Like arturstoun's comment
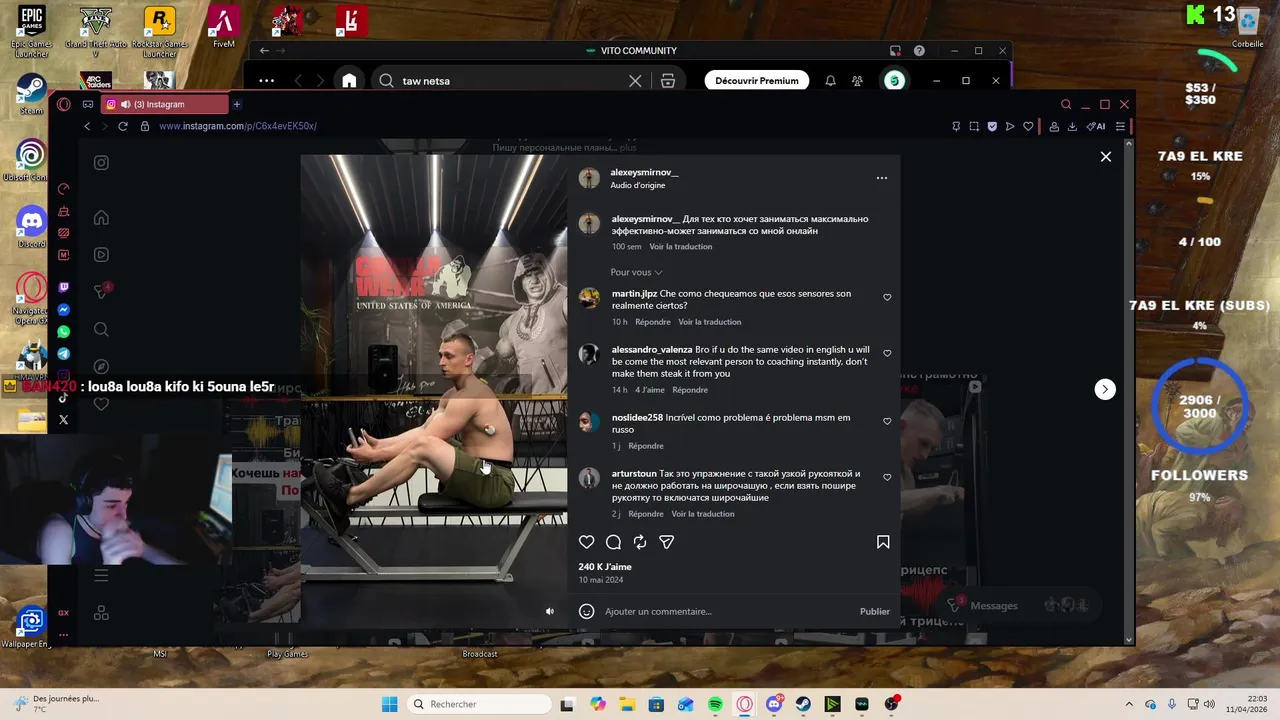 (887, 477)
